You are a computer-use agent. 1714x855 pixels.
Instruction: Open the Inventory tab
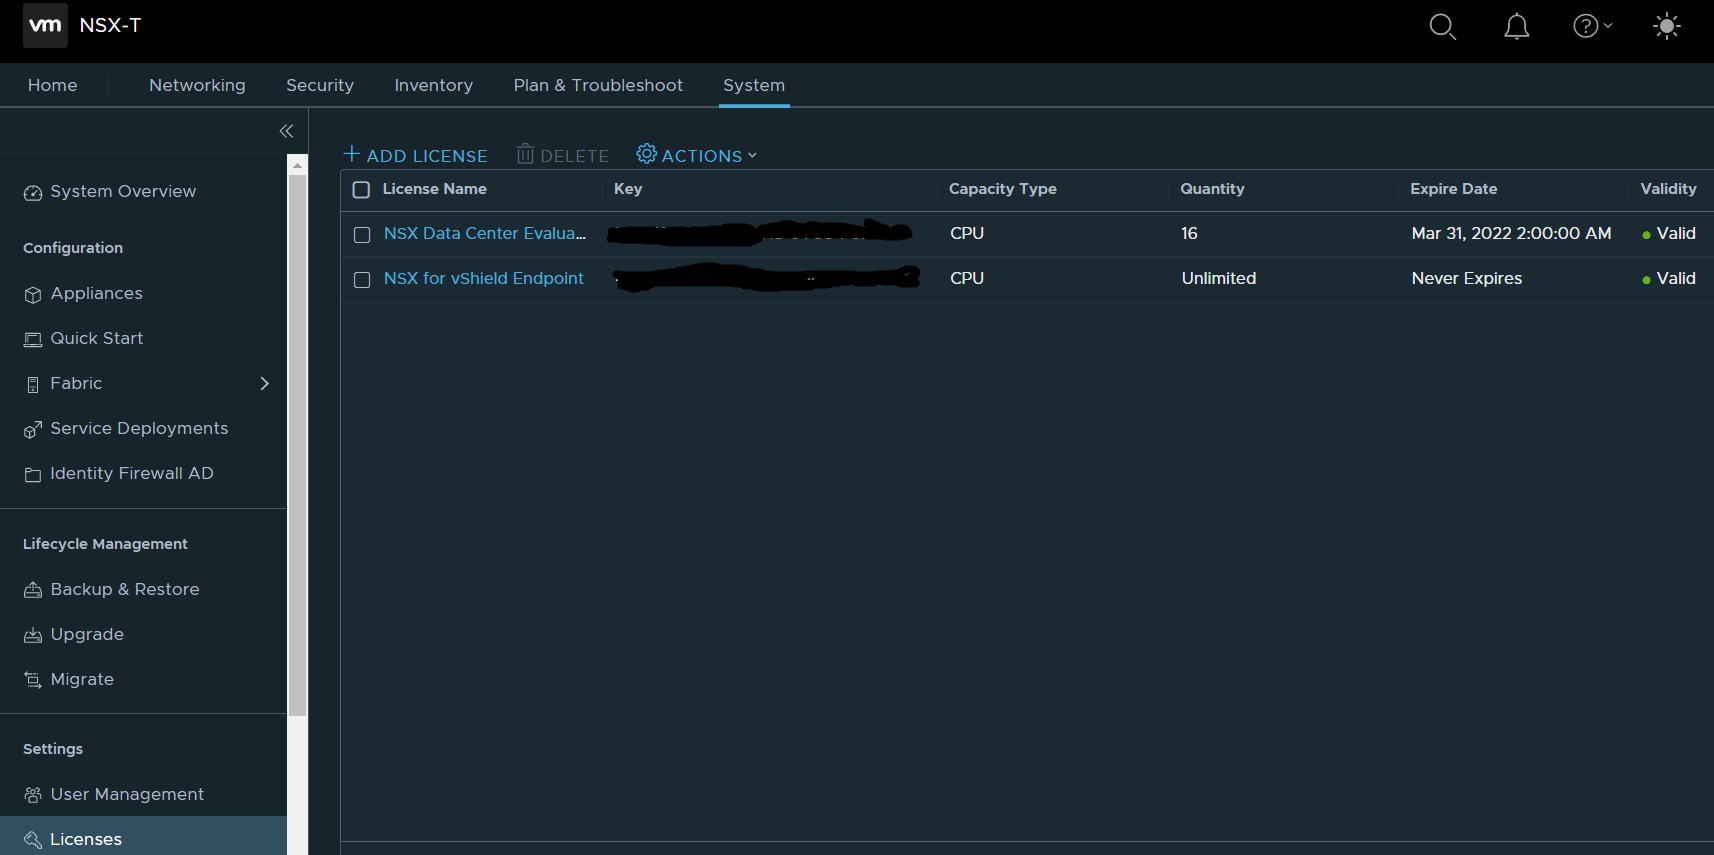434,86
